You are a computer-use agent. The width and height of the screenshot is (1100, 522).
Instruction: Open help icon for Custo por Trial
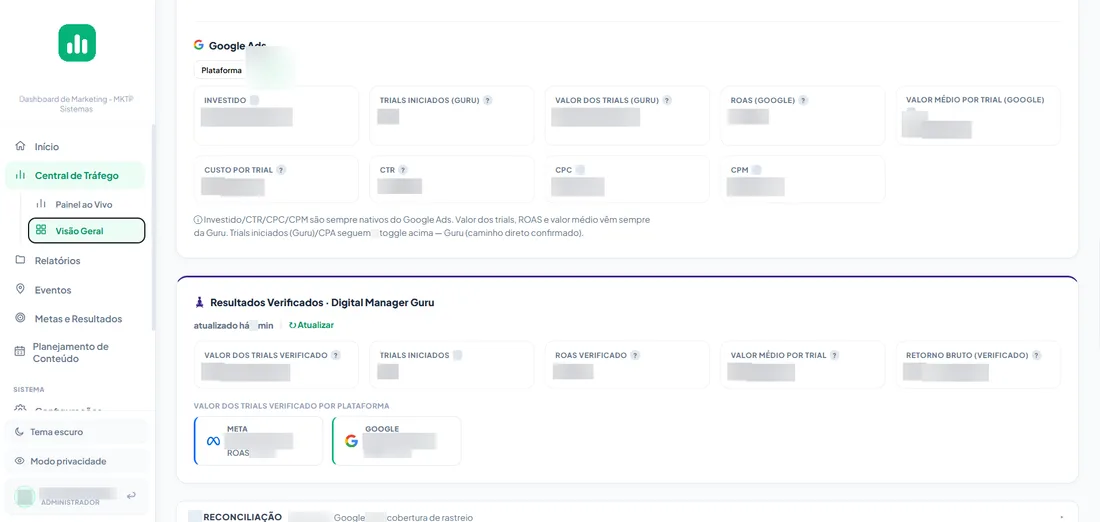[281, 170]
